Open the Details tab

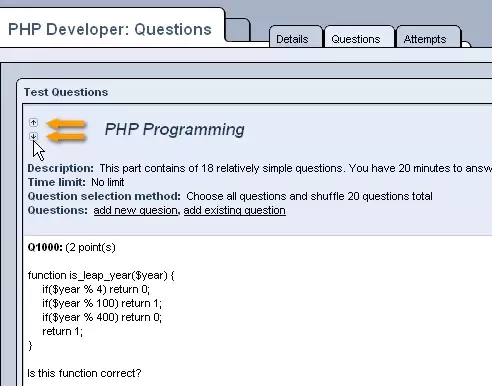pyautogui.click(x=292, y=39)
